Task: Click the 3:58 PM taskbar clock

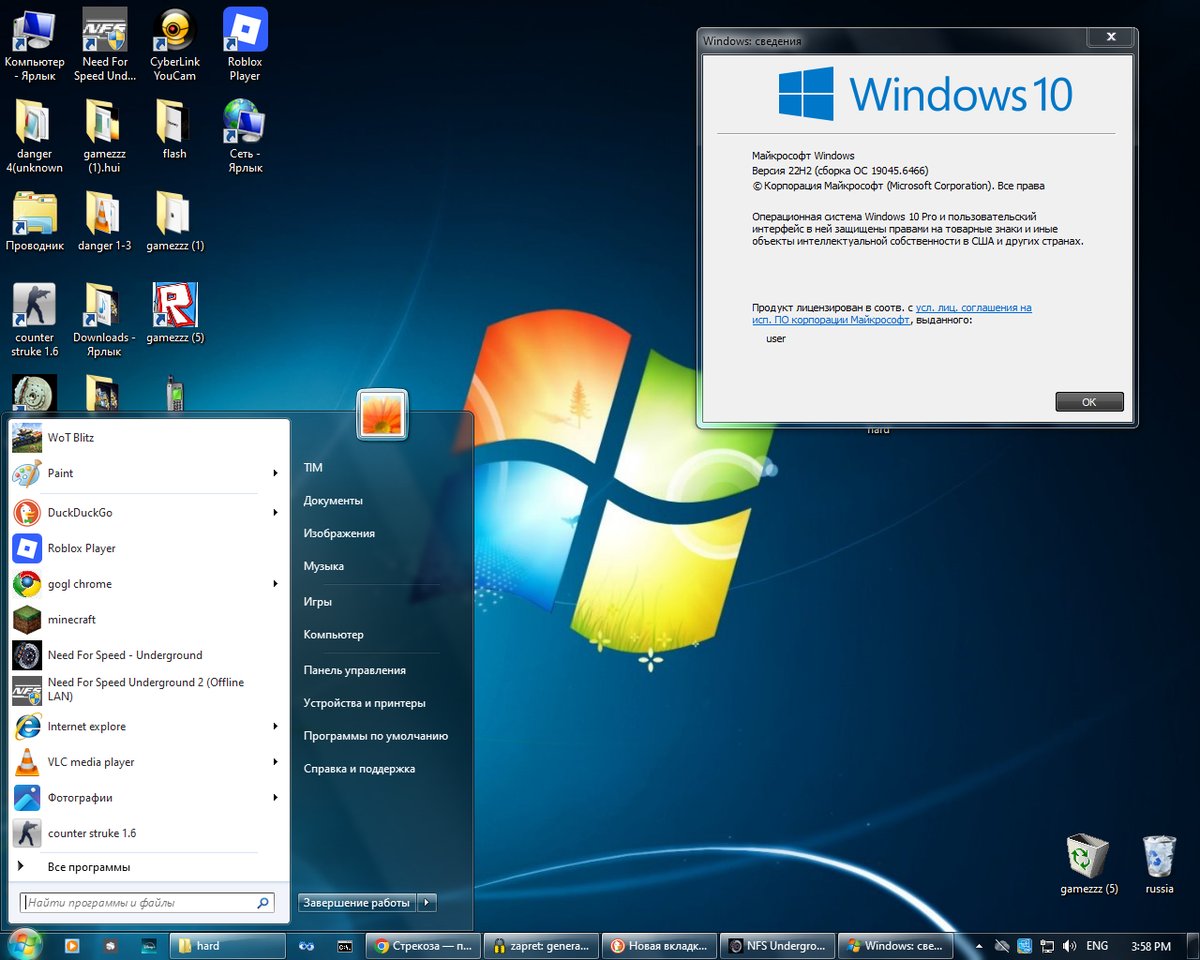Action: tap(1151, 946)
